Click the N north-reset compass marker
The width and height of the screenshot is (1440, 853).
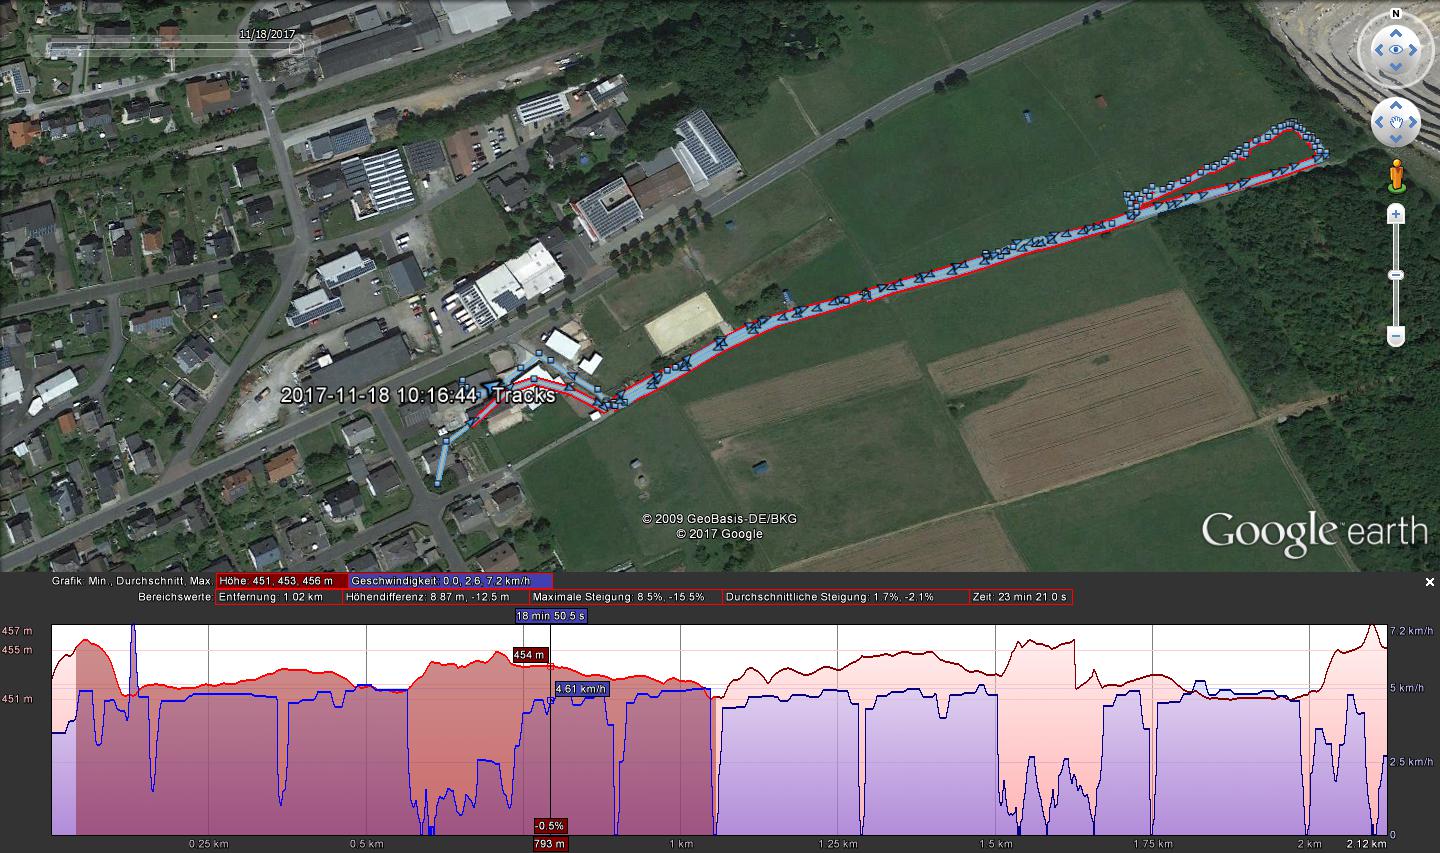point(1395,15)
